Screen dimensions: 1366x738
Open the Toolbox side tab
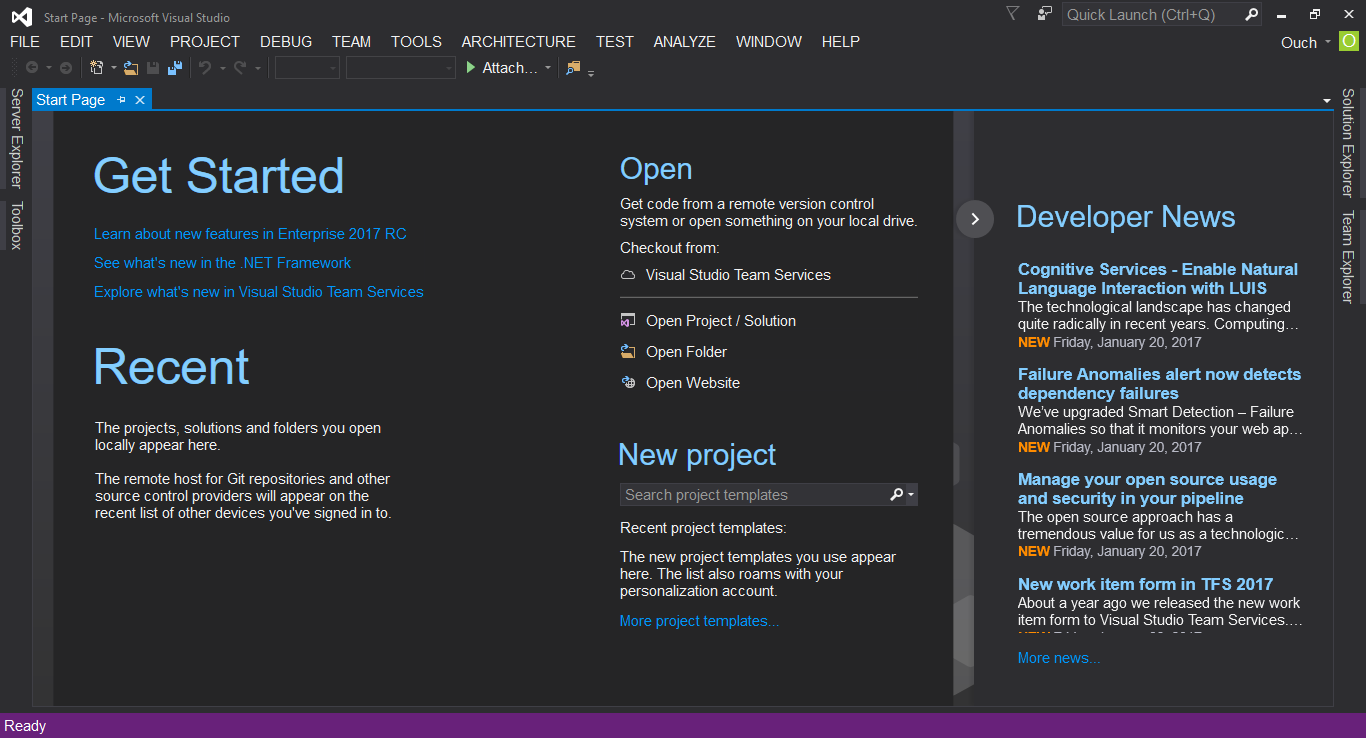point(16,226)
